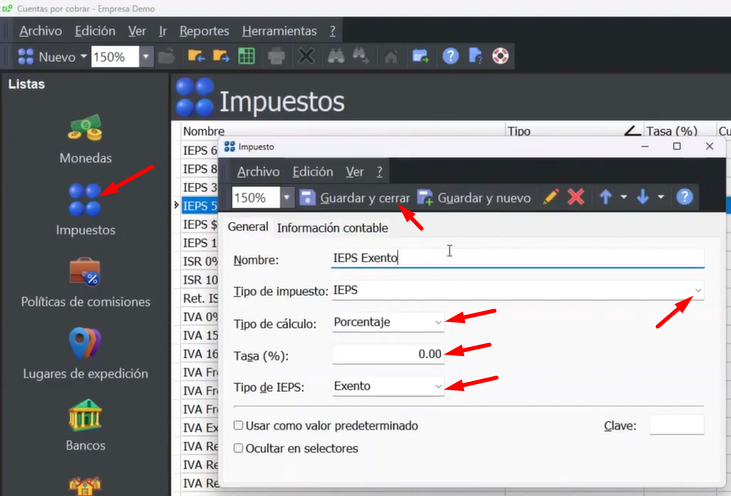Image resolution: width=731 pixels, height=496 pixels.
Task: Open the Reportes menu in main window
Action: [204, 31]
